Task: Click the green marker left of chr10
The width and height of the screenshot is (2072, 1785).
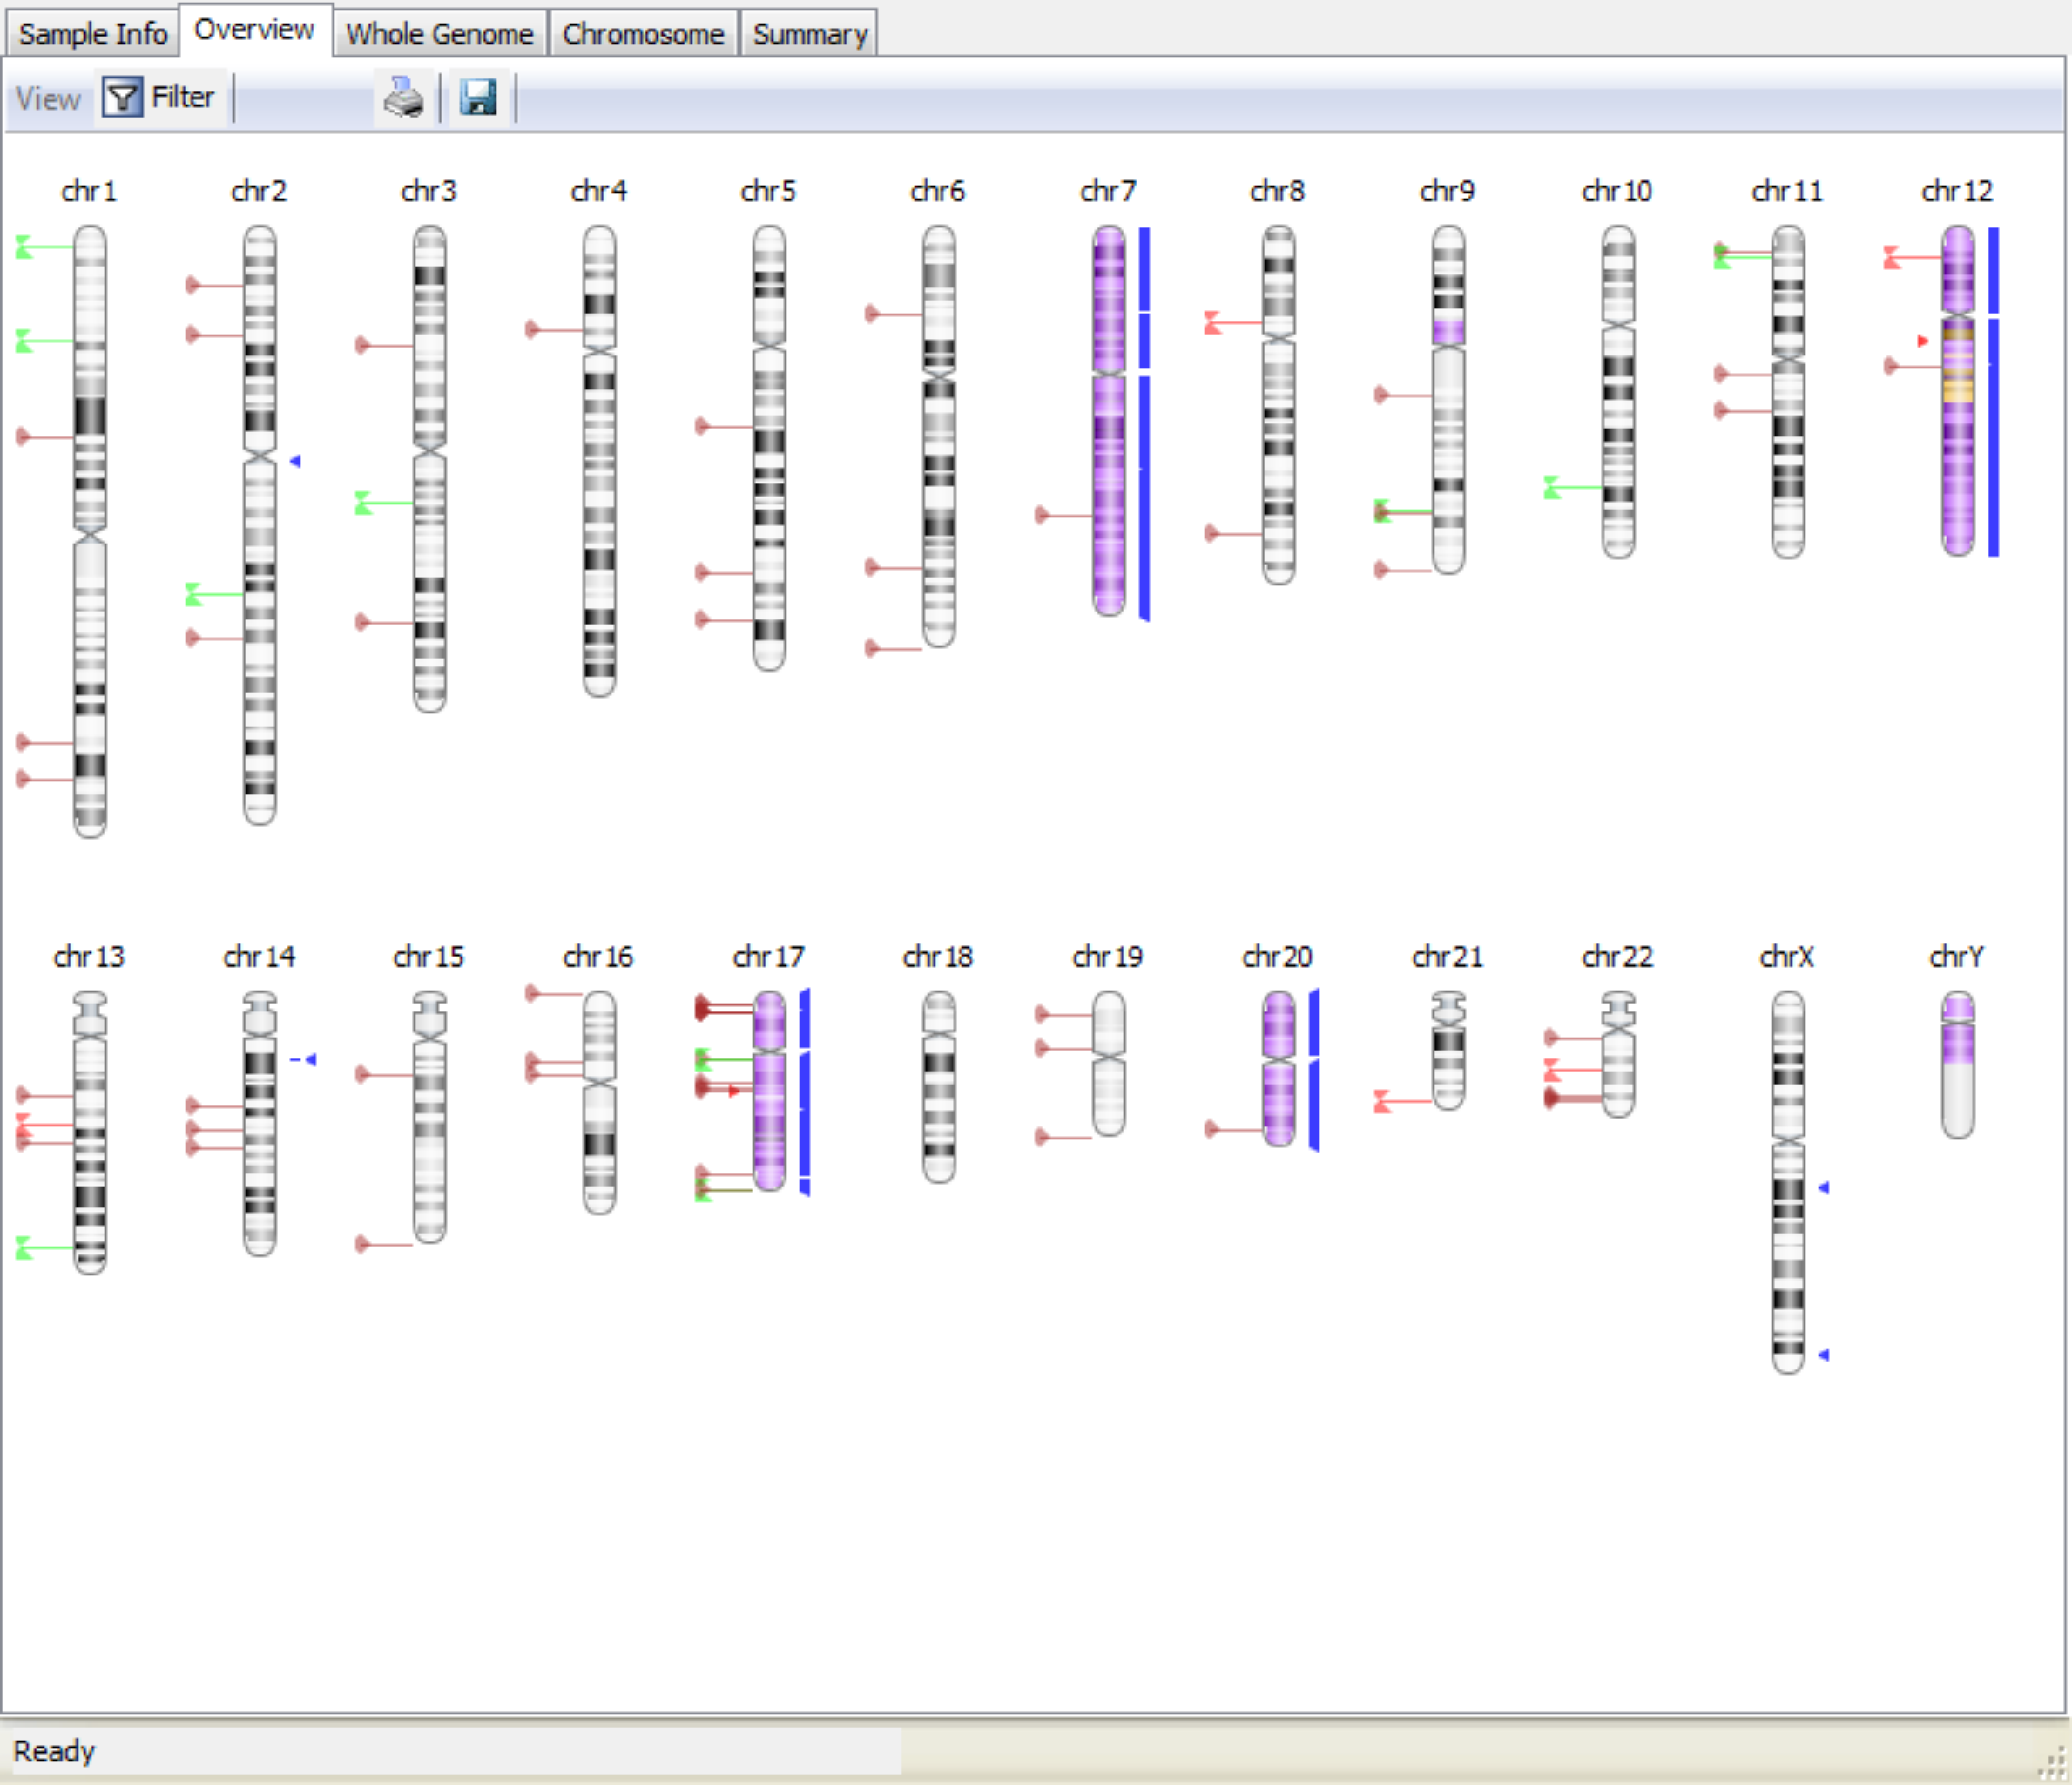Action: click(1553, 487)
